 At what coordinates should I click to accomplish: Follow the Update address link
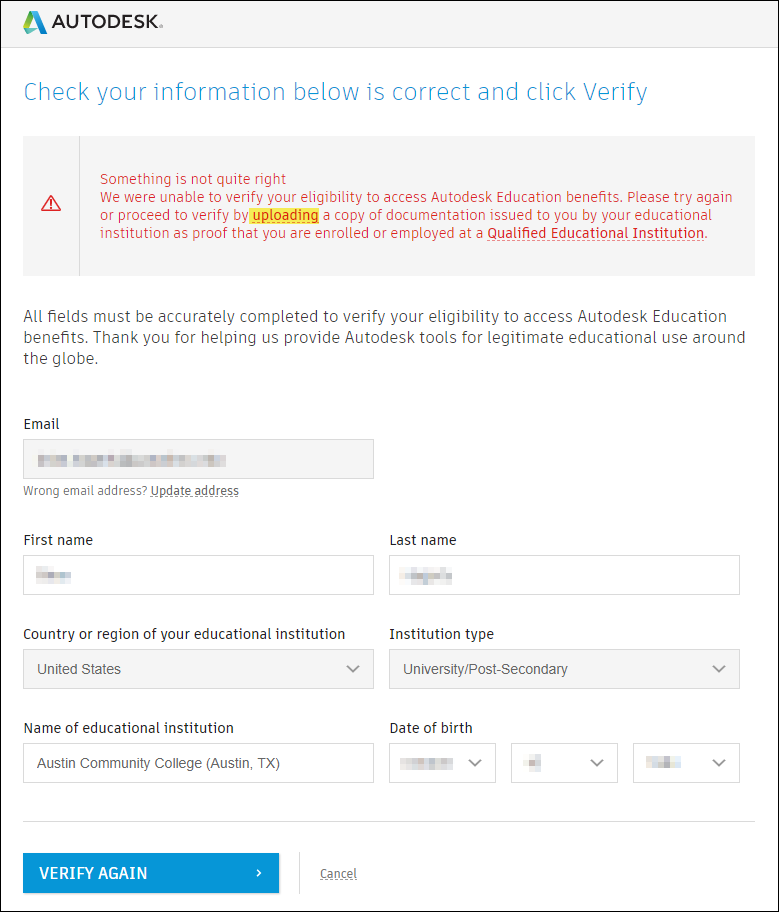[x=195, y=491]
